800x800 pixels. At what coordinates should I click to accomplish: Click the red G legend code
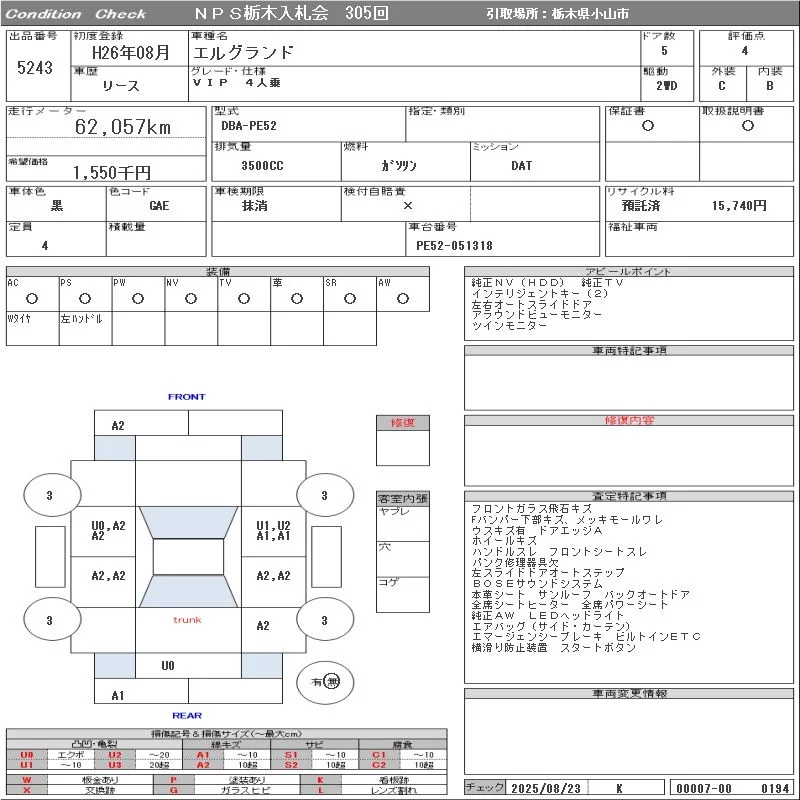[173, 790]
